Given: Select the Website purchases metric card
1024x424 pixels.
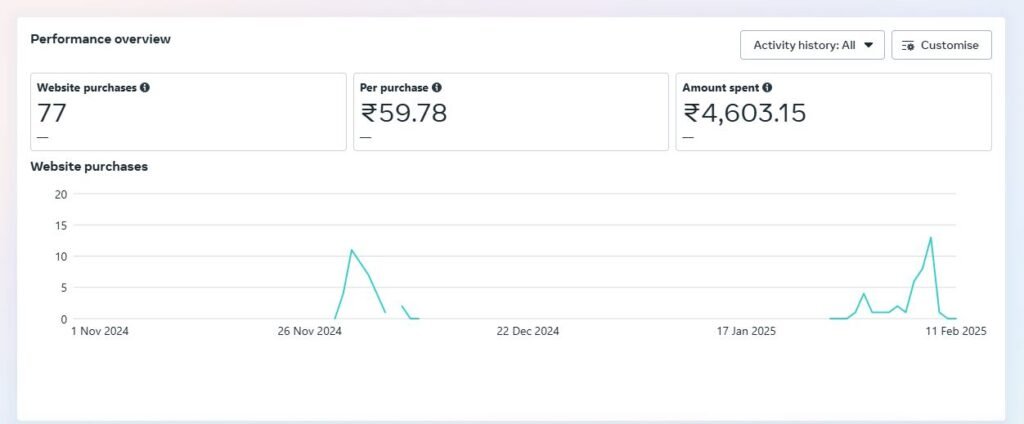Looking at the screenshot, I should (189, 111).
